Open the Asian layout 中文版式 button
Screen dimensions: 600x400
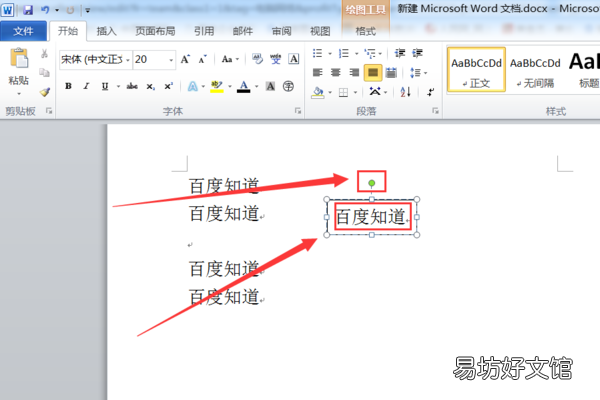point(375,92)
